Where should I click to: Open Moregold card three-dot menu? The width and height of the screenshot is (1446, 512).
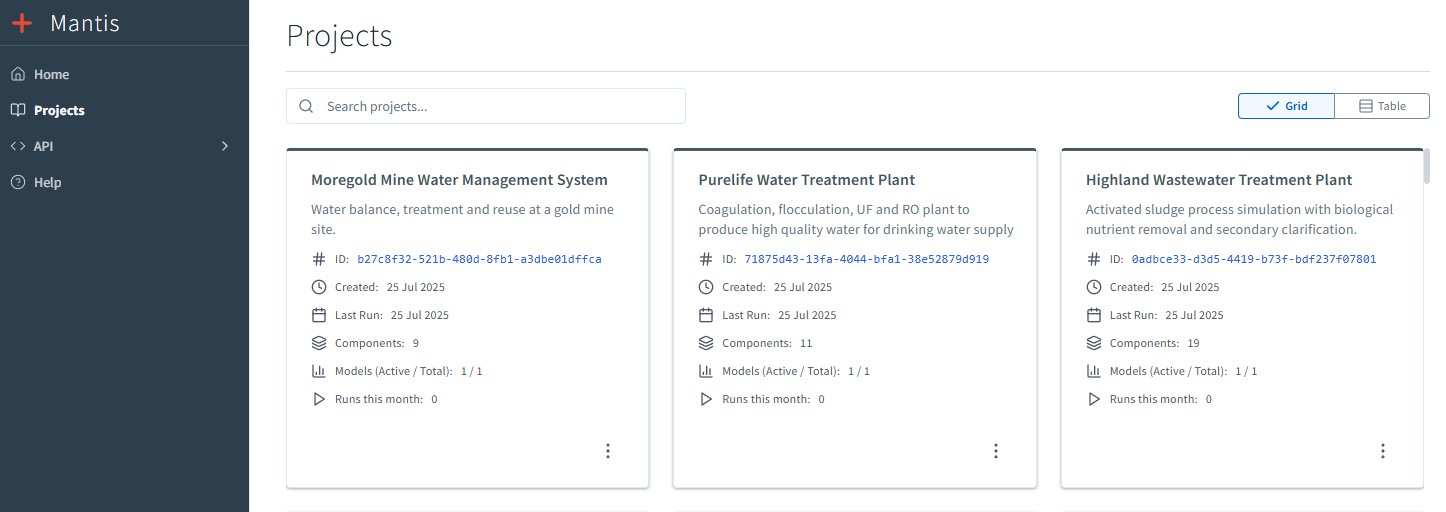(x=608, y=451)
